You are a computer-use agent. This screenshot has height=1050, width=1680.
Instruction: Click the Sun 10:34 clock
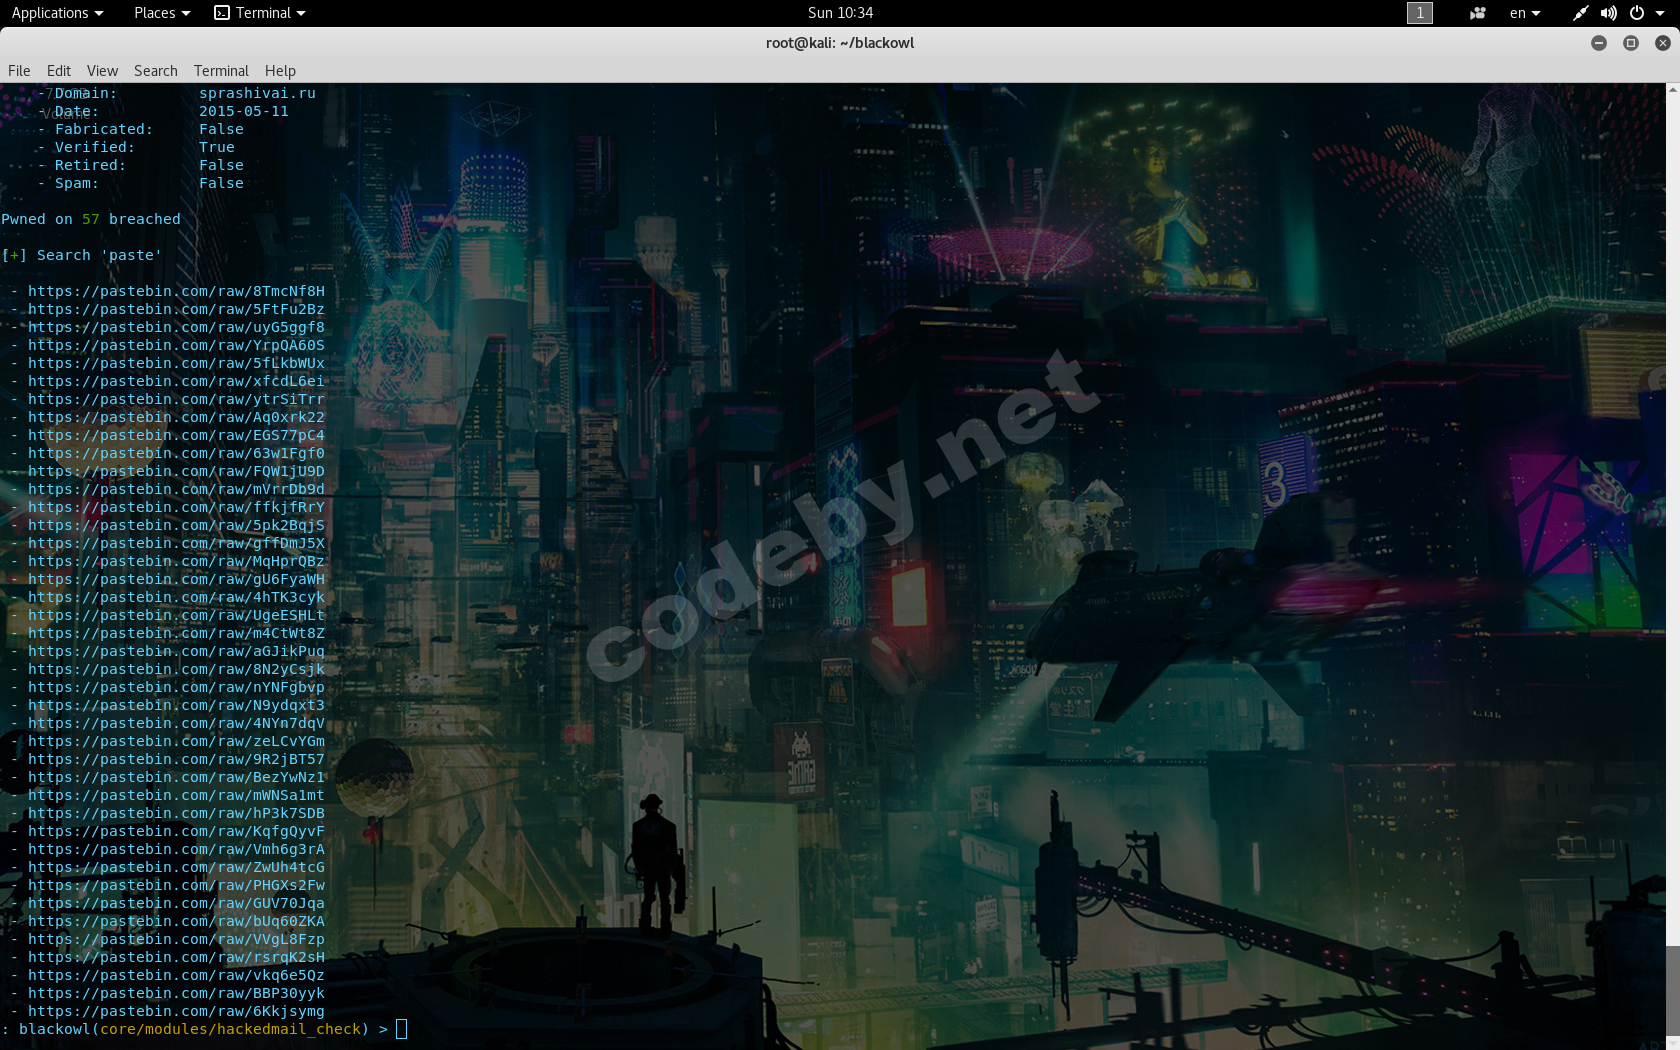[x=840, y=13]
